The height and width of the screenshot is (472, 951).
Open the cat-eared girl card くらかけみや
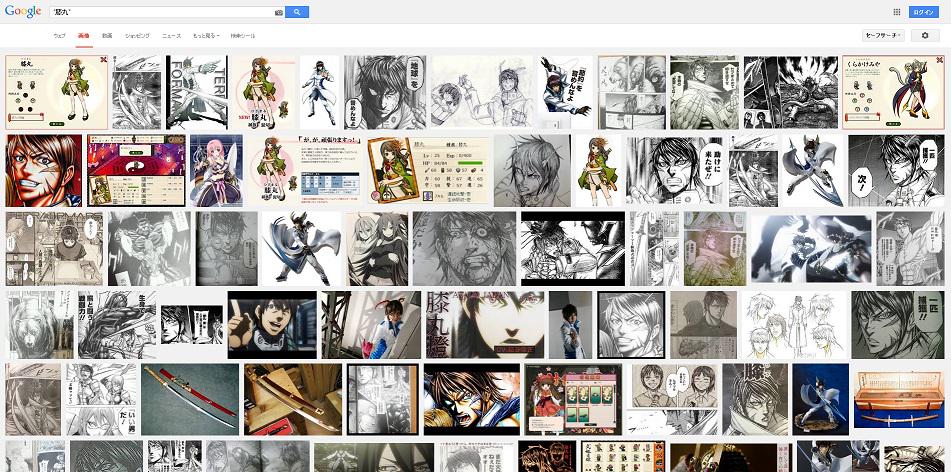pos(893,93)
